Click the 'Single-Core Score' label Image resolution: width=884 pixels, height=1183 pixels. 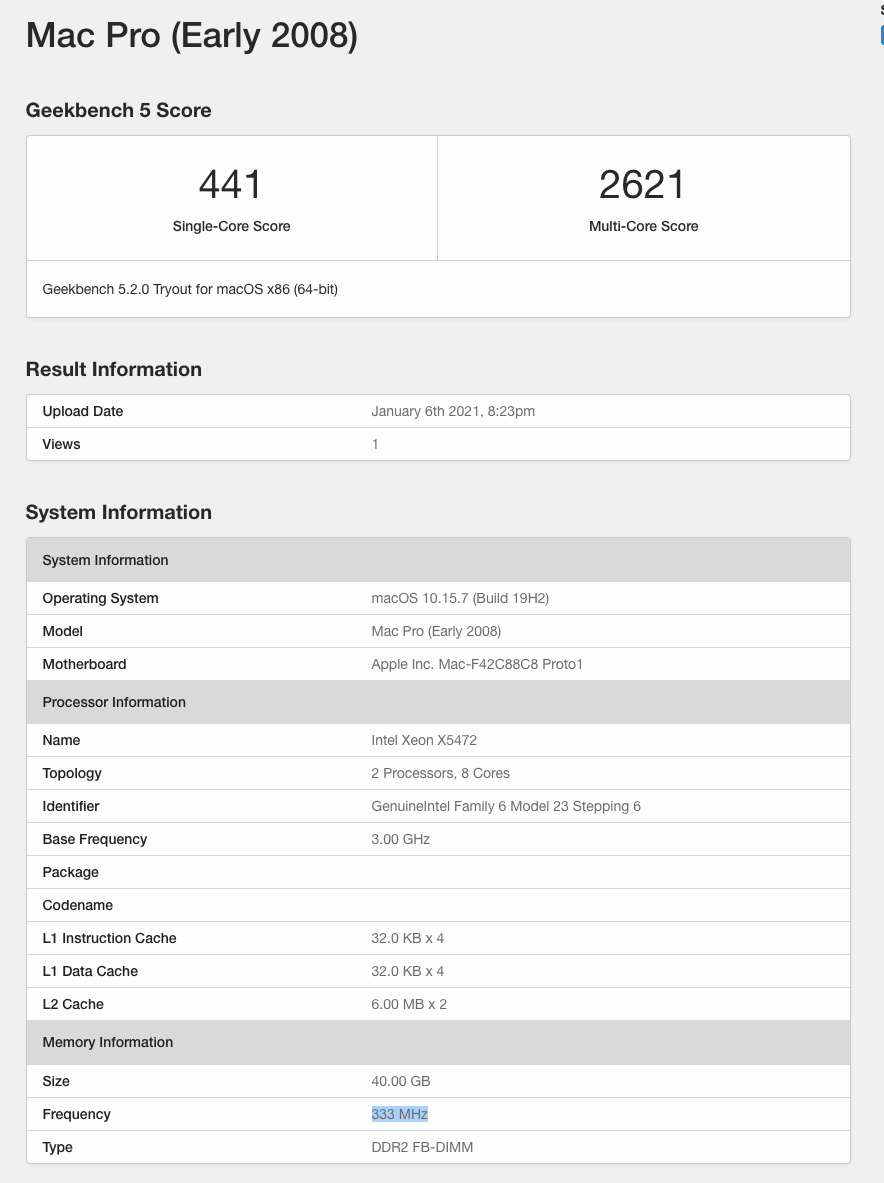[232, 226]
